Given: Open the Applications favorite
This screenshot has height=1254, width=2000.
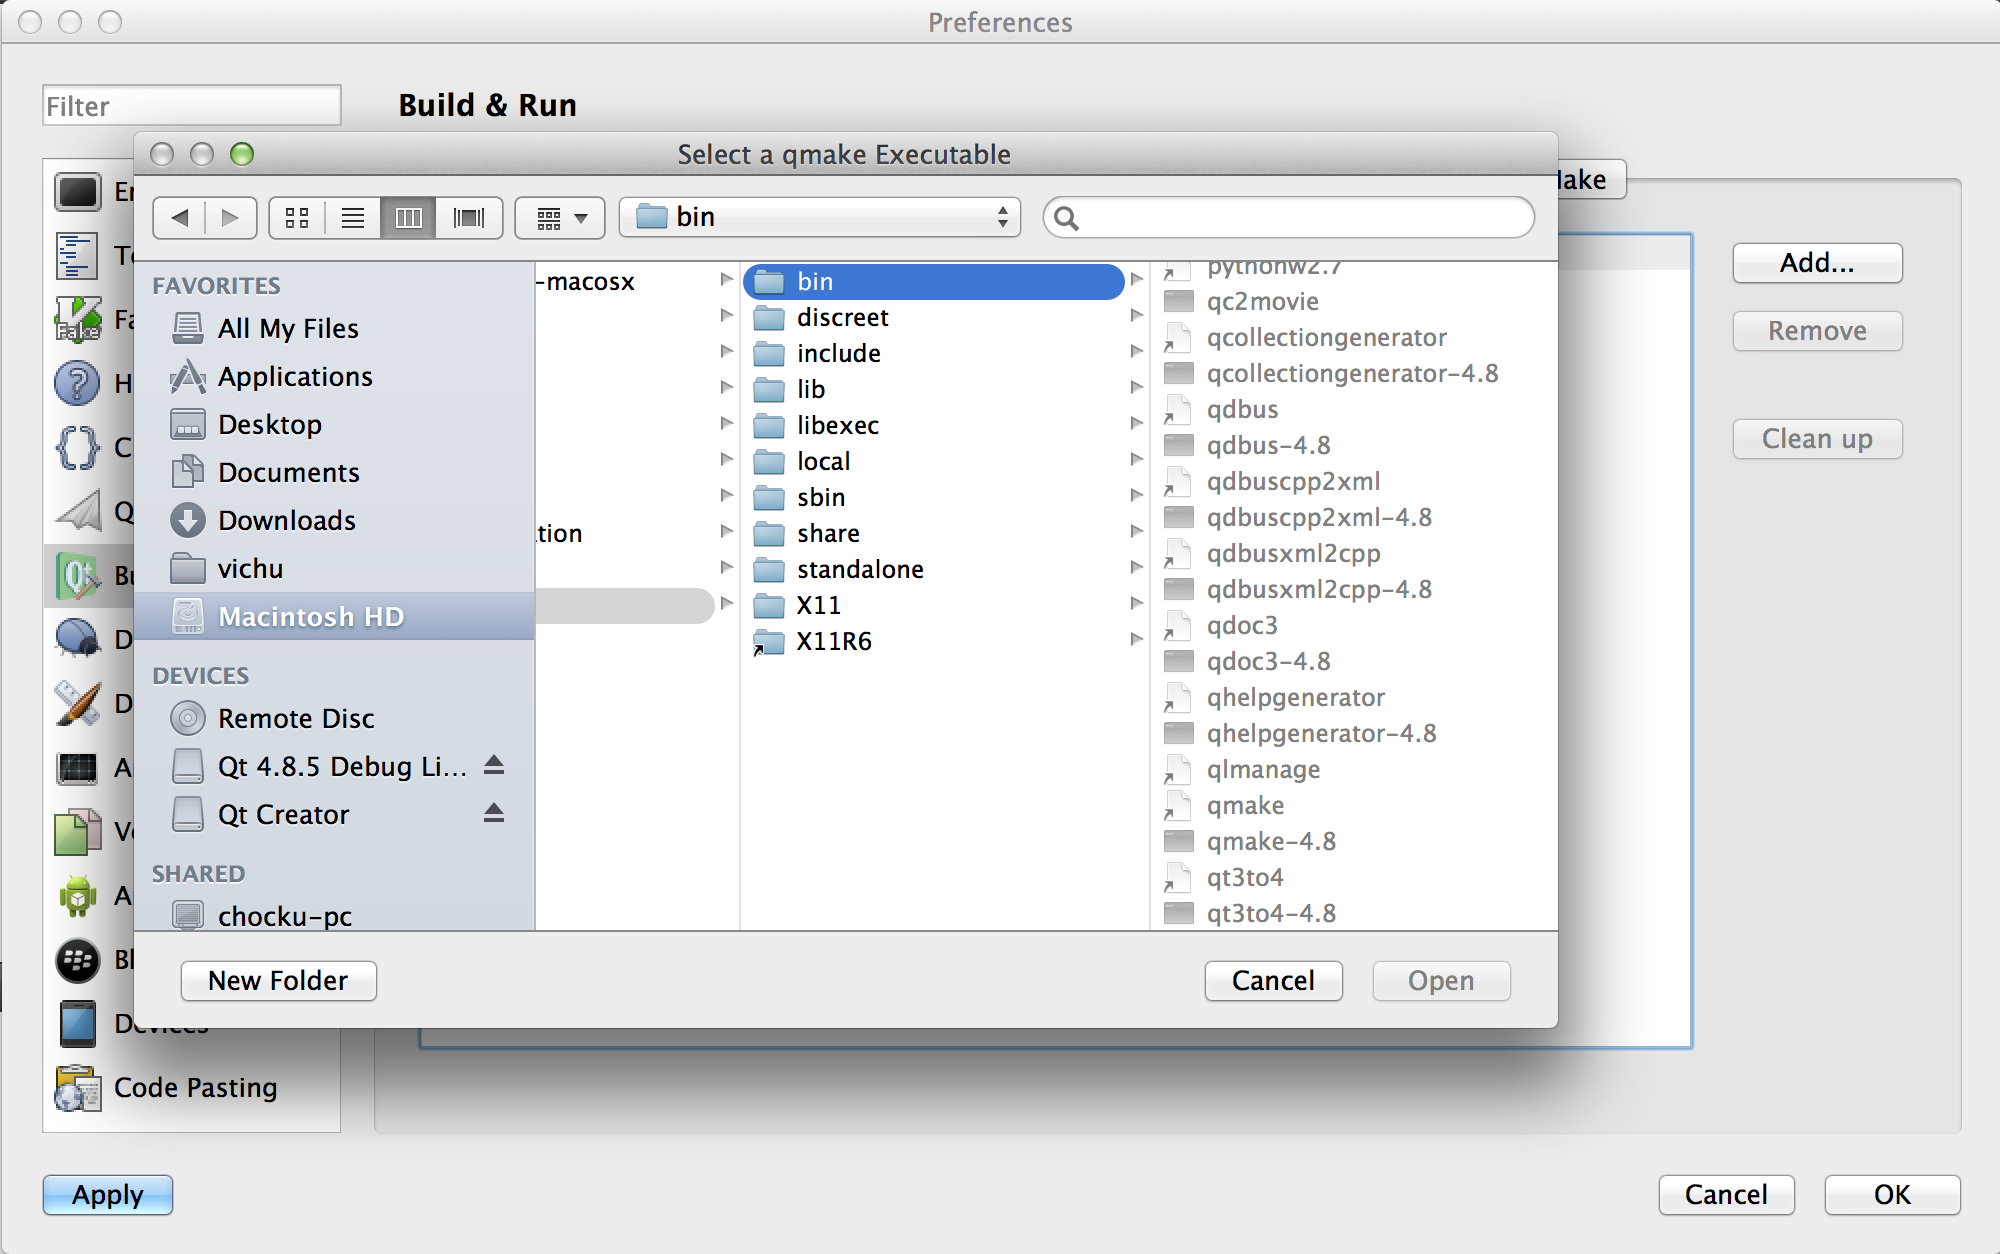Looking at the screenshot, I should pyautogui.click(x=294, y=376).
